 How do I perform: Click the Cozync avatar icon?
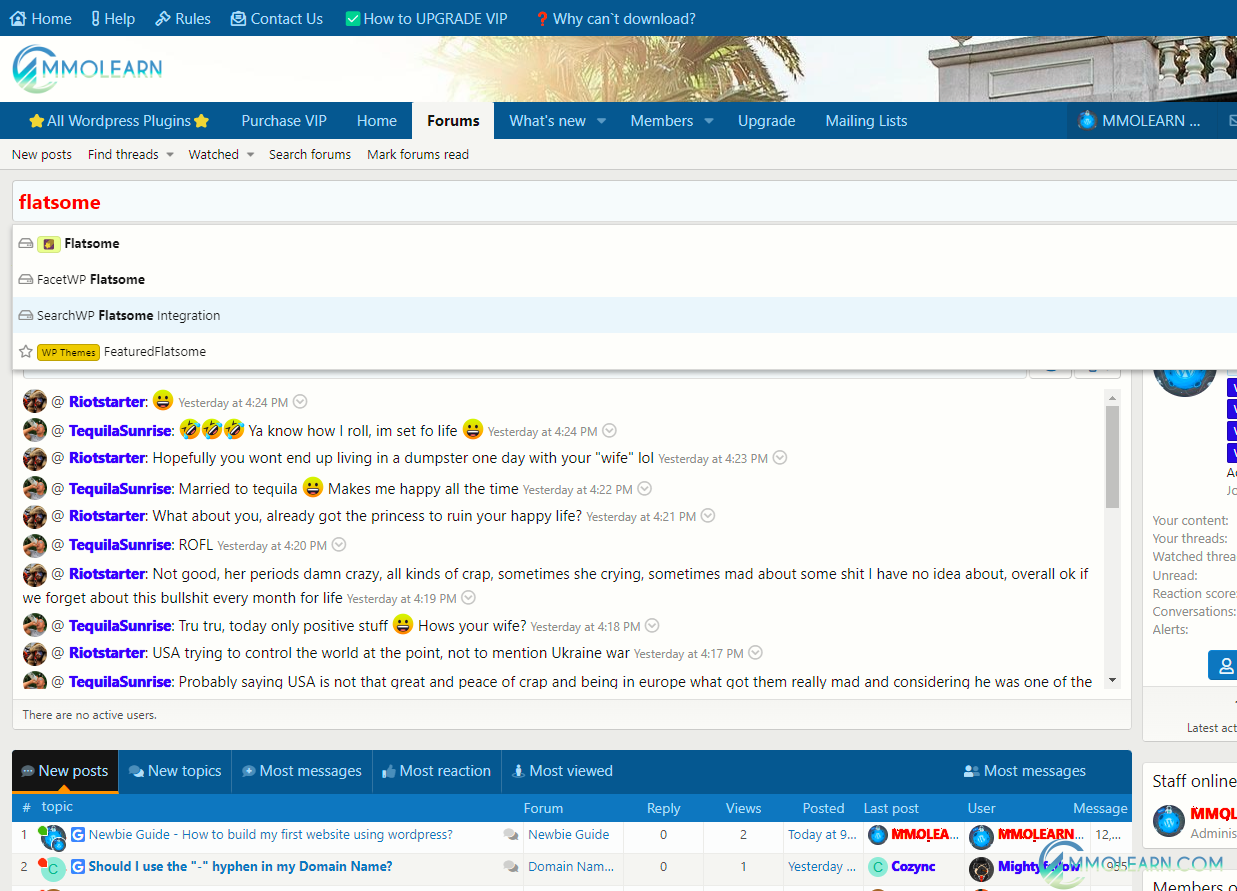877,866
